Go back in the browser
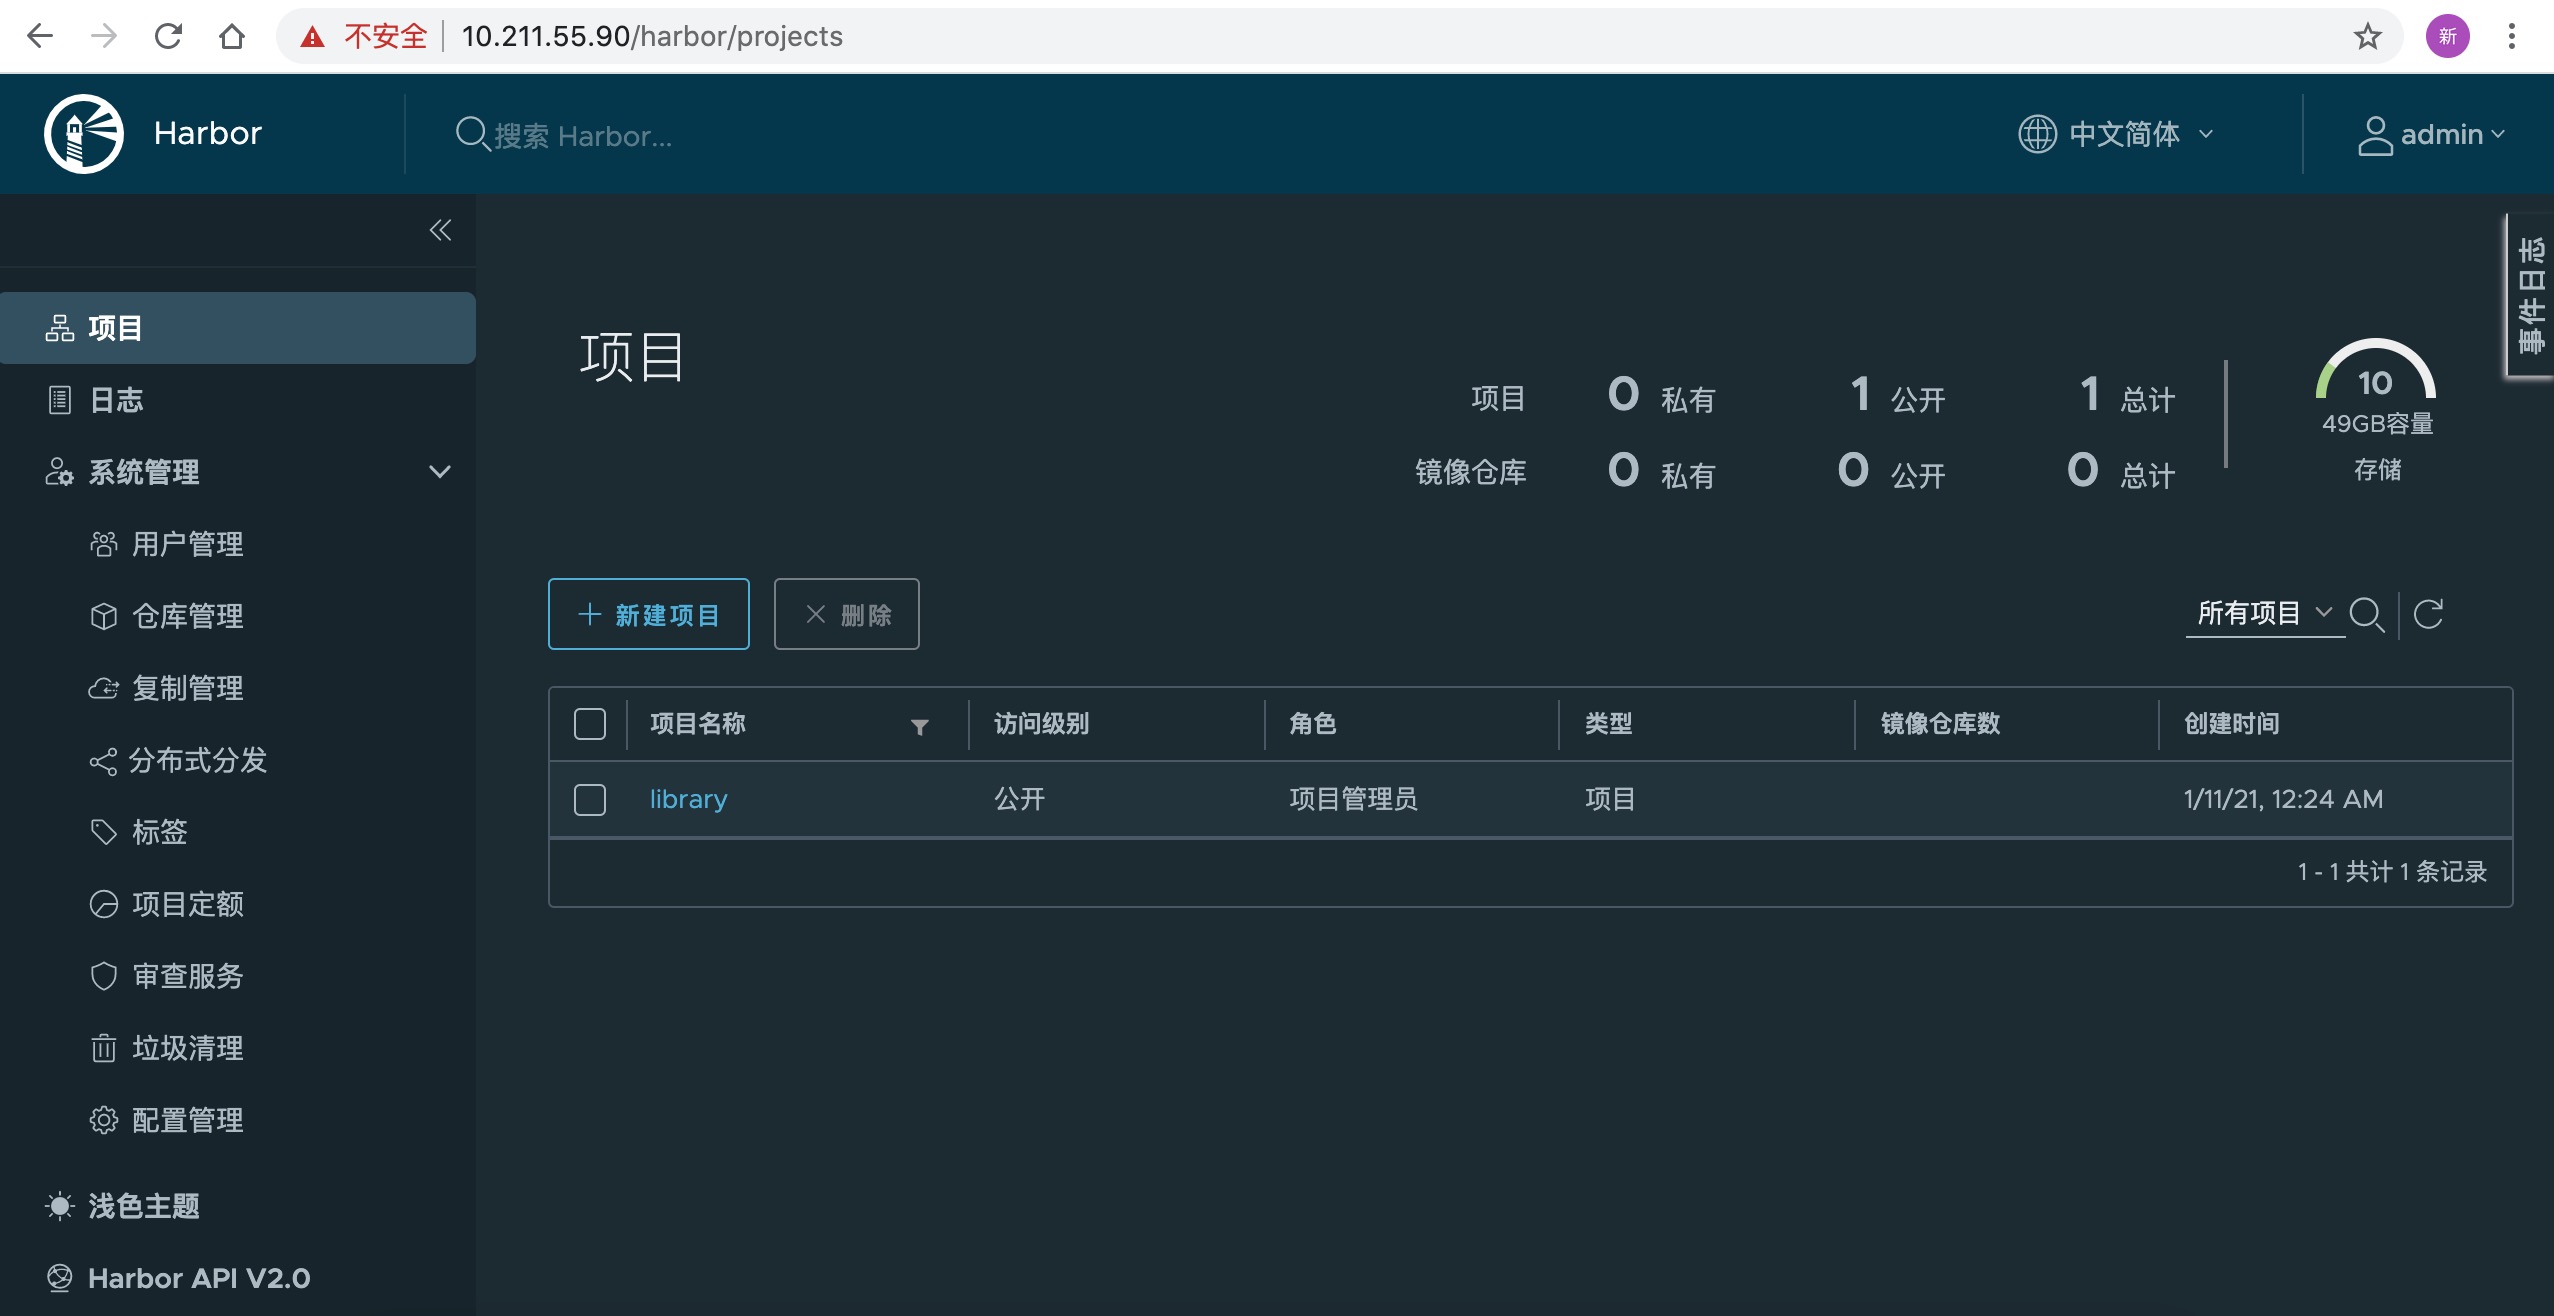Screen dimensions: 2554x1316 [40, 37]
